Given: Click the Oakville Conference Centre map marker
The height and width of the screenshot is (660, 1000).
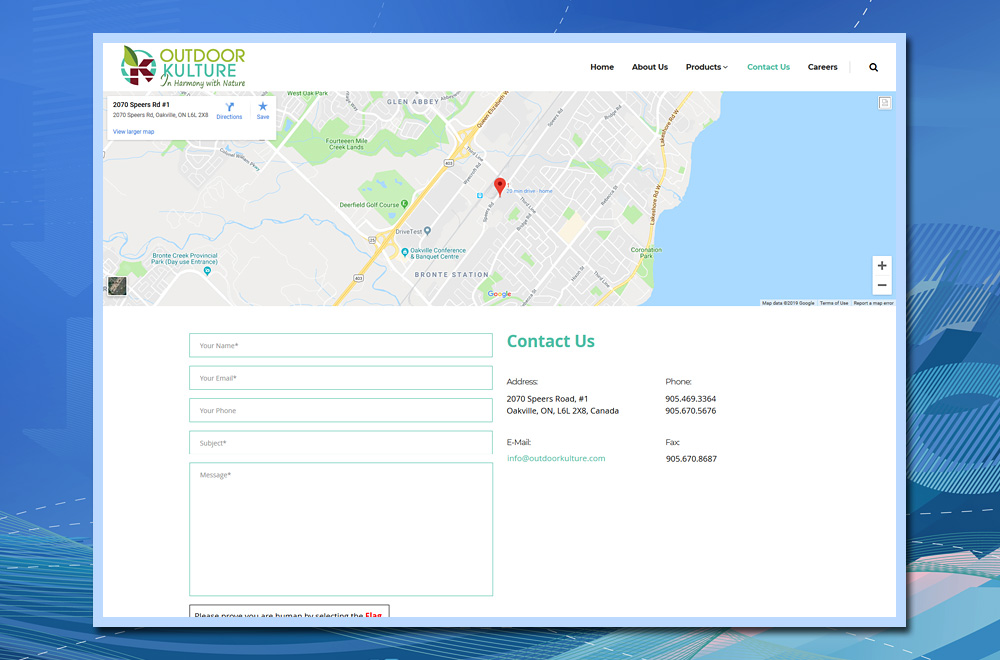Looking at the screenshot, I should click(404, 253).
